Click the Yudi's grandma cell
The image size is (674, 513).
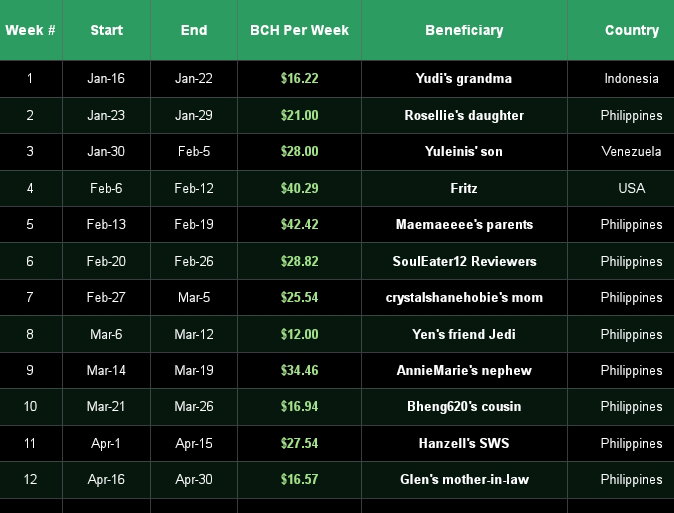tap(464, 79)
